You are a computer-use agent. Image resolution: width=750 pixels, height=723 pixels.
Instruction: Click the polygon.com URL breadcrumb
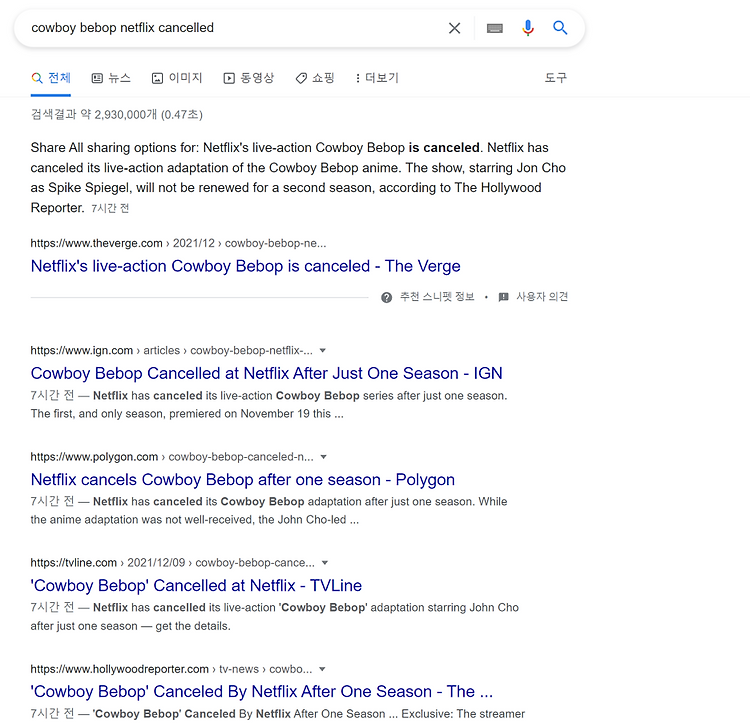point(172,457)
